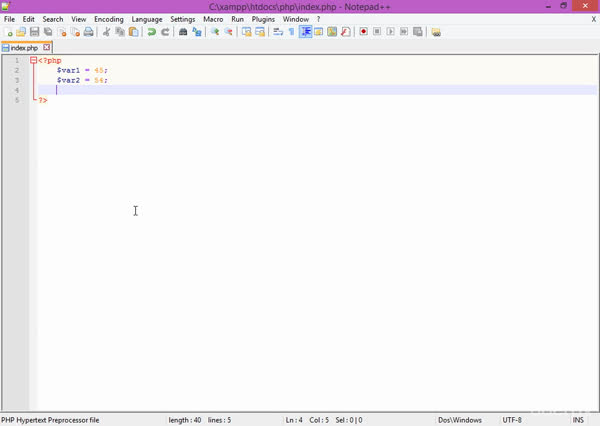600x426 pixels.
Task: Toggle the highlighted Indent guide button
Action: tap(306, 32)
